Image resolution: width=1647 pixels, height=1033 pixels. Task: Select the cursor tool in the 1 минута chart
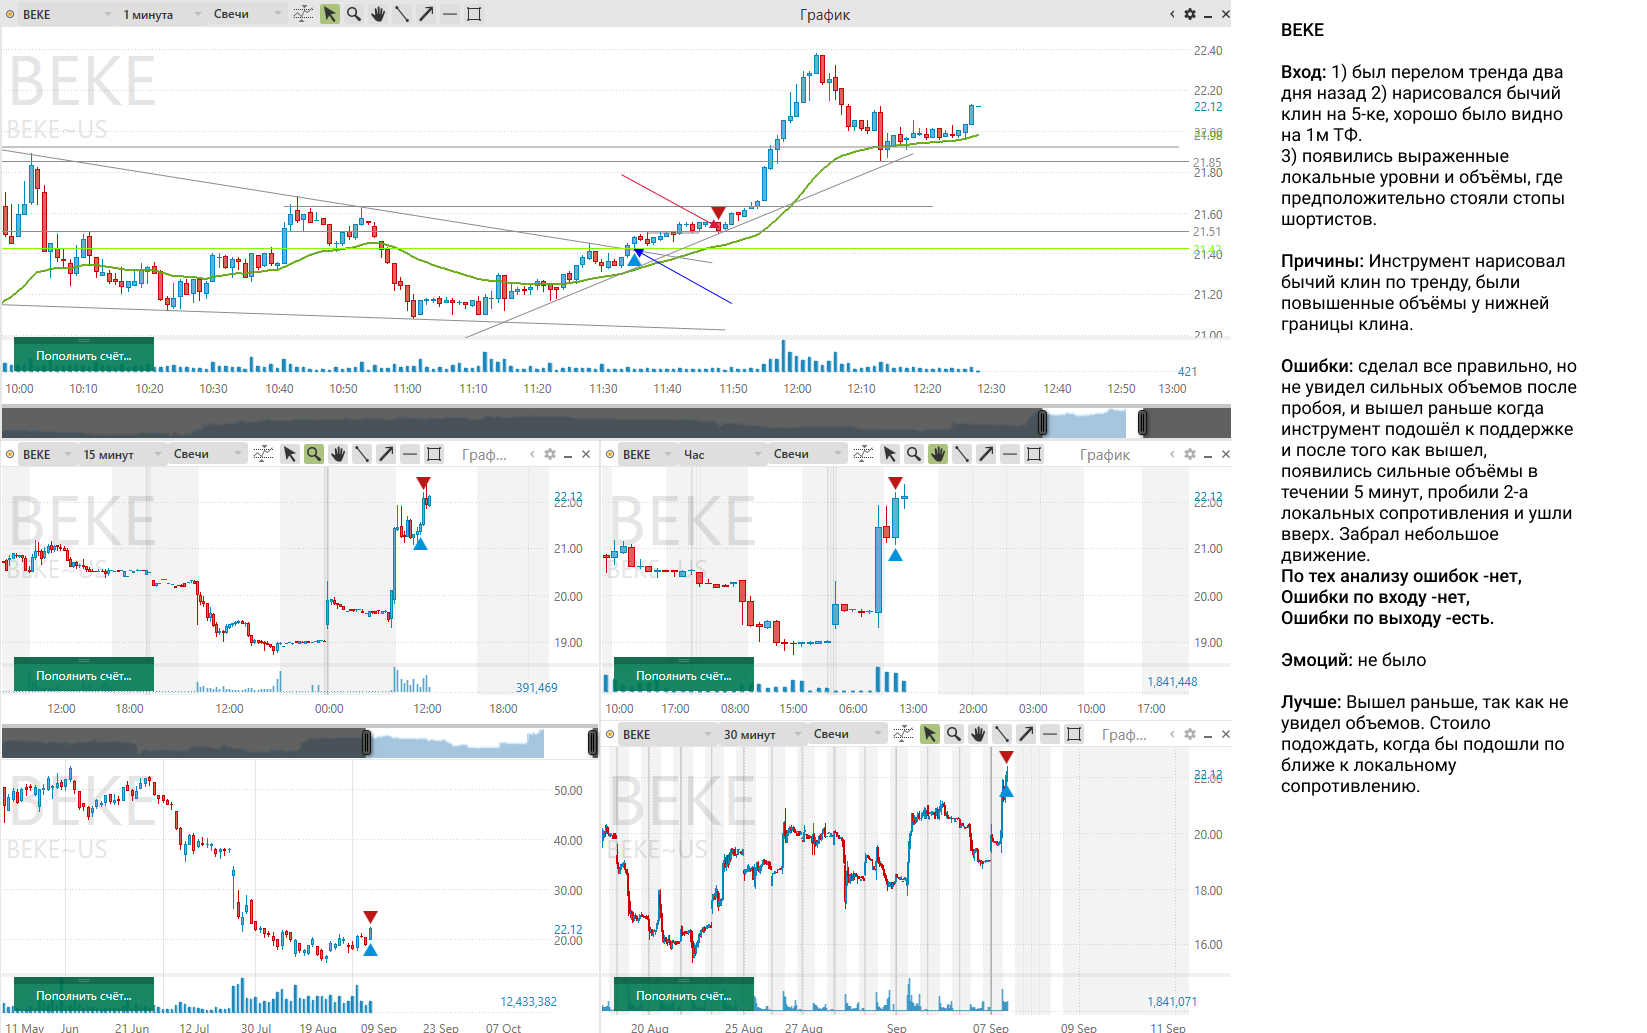pos(329,14)
